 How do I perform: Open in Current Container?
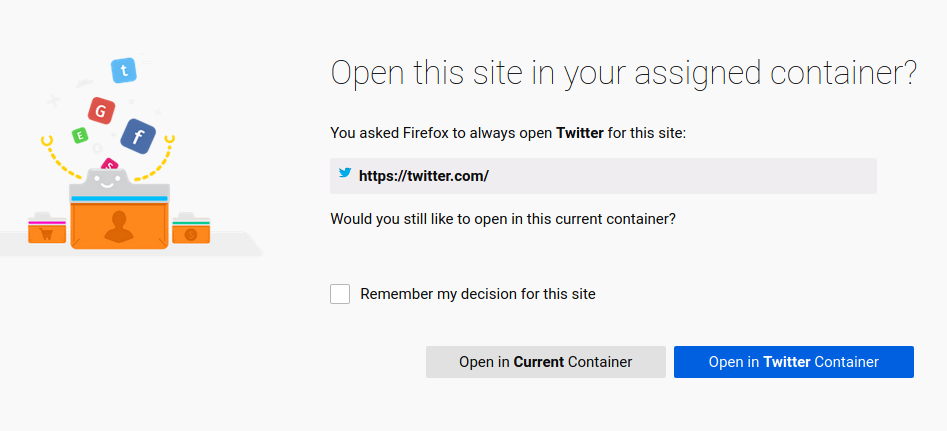(545, 362)
